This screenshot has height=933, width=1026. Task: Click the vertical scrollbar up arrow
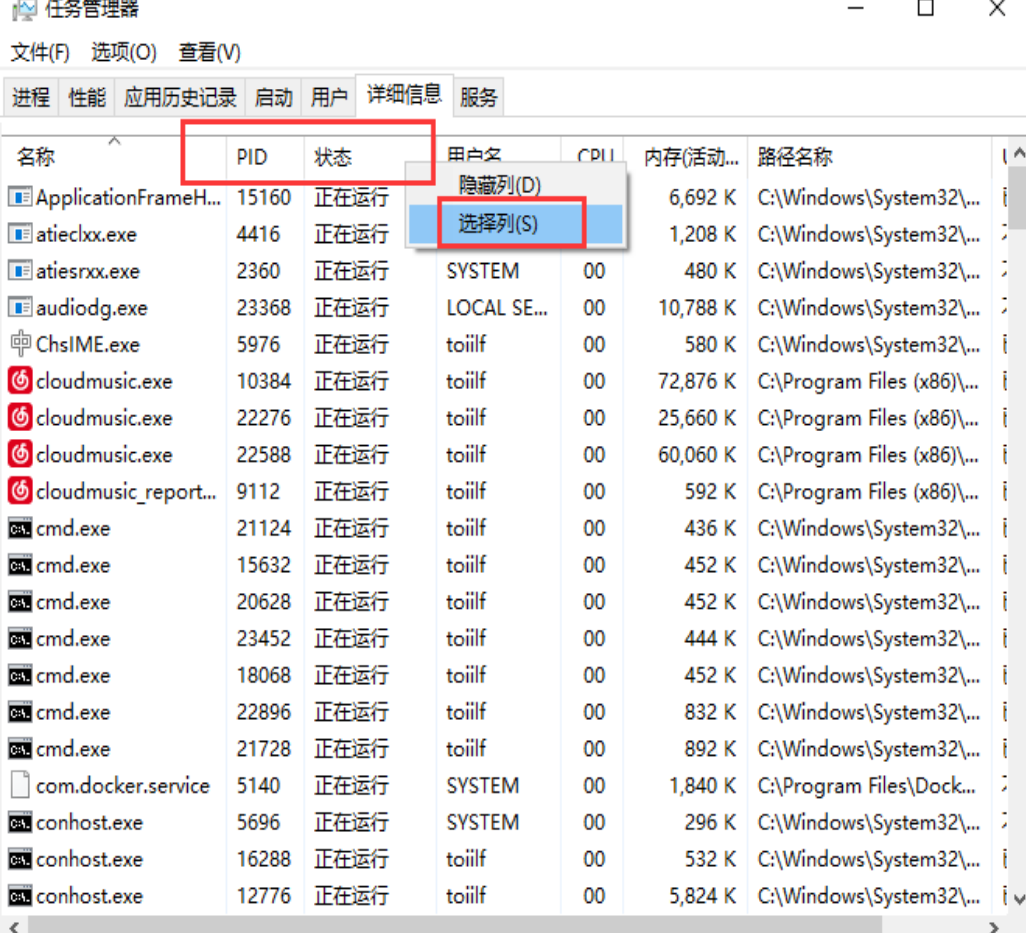point(1017,155)
